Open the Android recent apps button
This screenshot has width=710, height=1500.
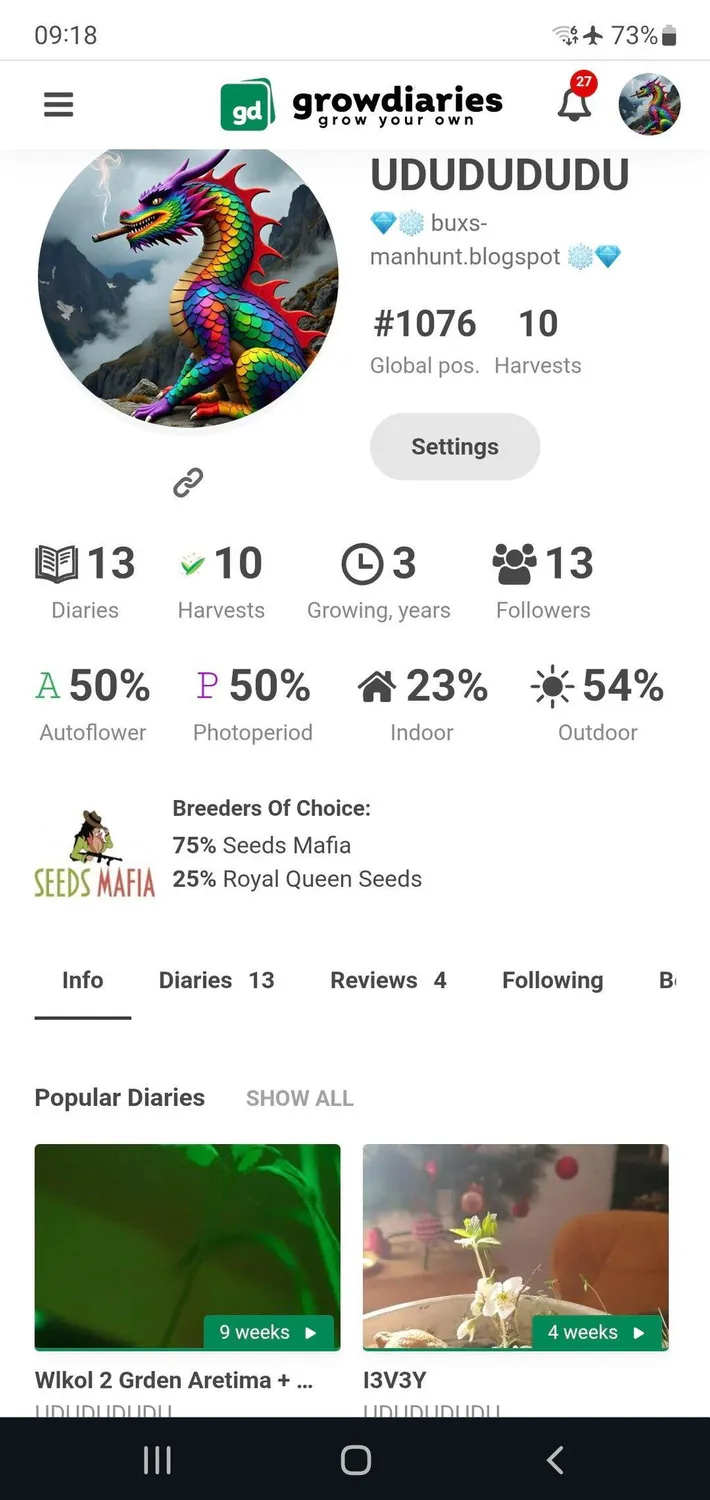click(157, 1460)
